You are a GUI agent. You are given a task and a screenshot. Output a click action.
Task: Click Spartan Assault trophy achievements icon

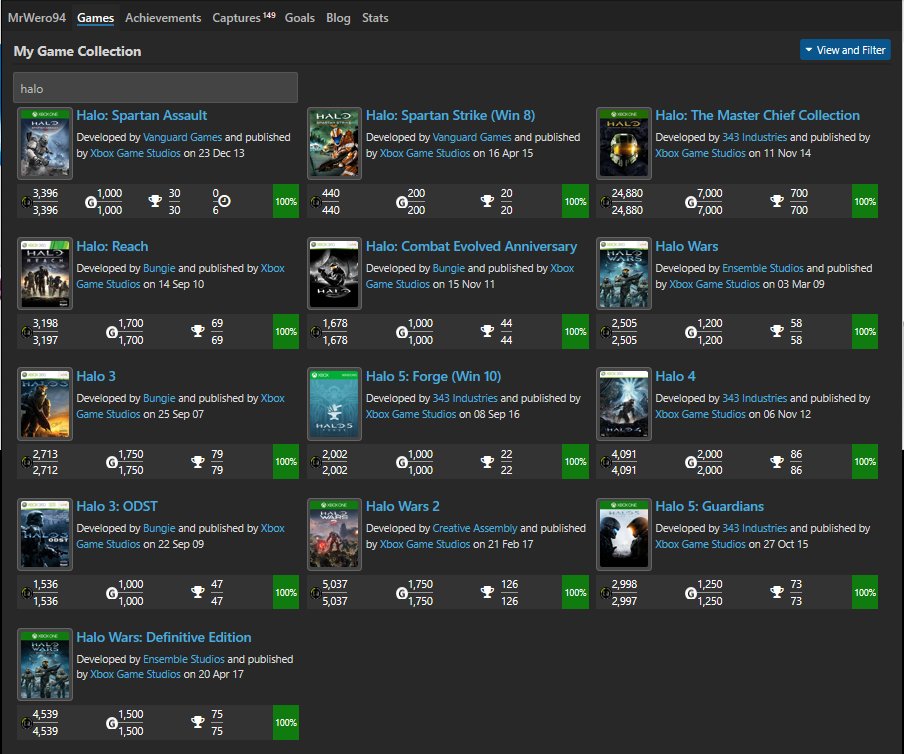[x=155, y=201]
